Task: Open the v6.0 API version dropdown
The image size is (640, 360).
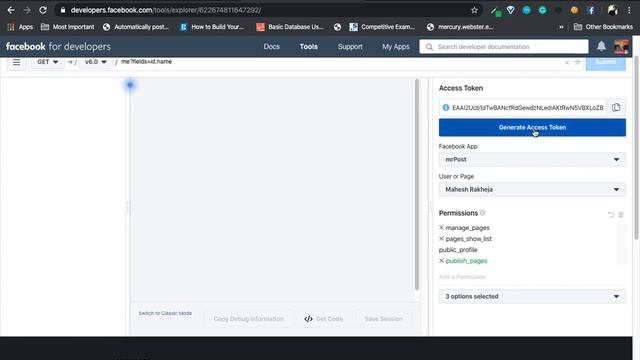Action: pyautogui.click(x=96, y=62)
